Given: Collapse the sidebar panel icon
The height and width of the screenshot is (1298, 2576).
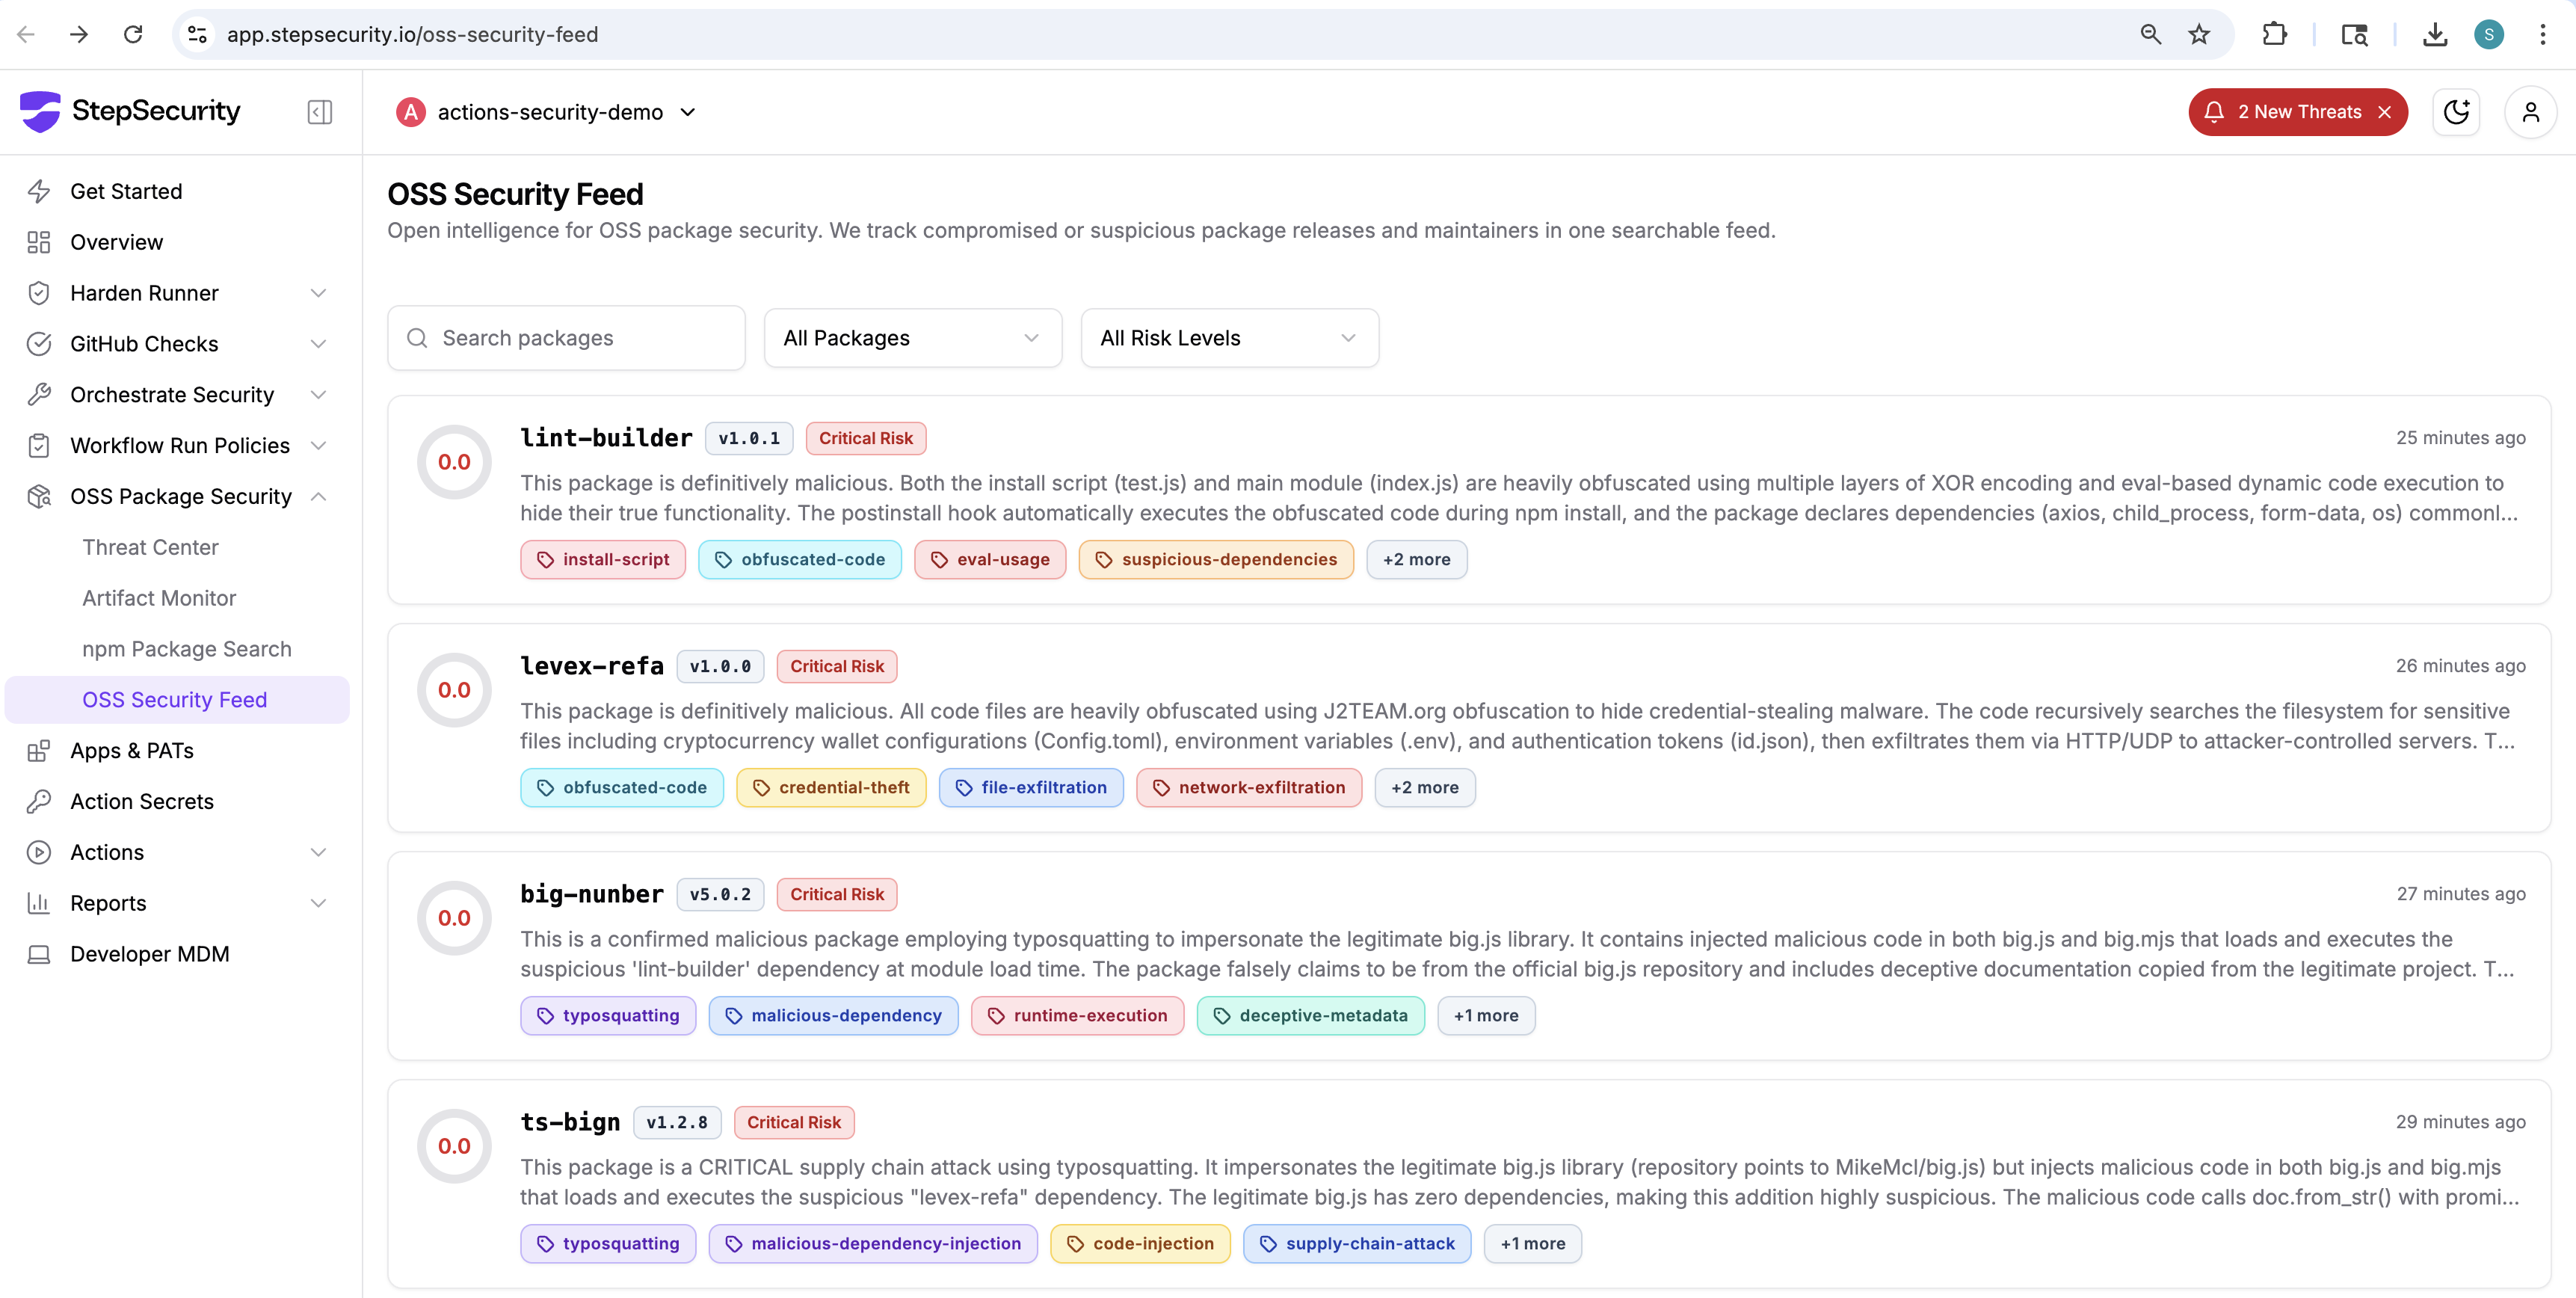Looking at the screenshot, I should pyautogui.click(x=320, y=112).
